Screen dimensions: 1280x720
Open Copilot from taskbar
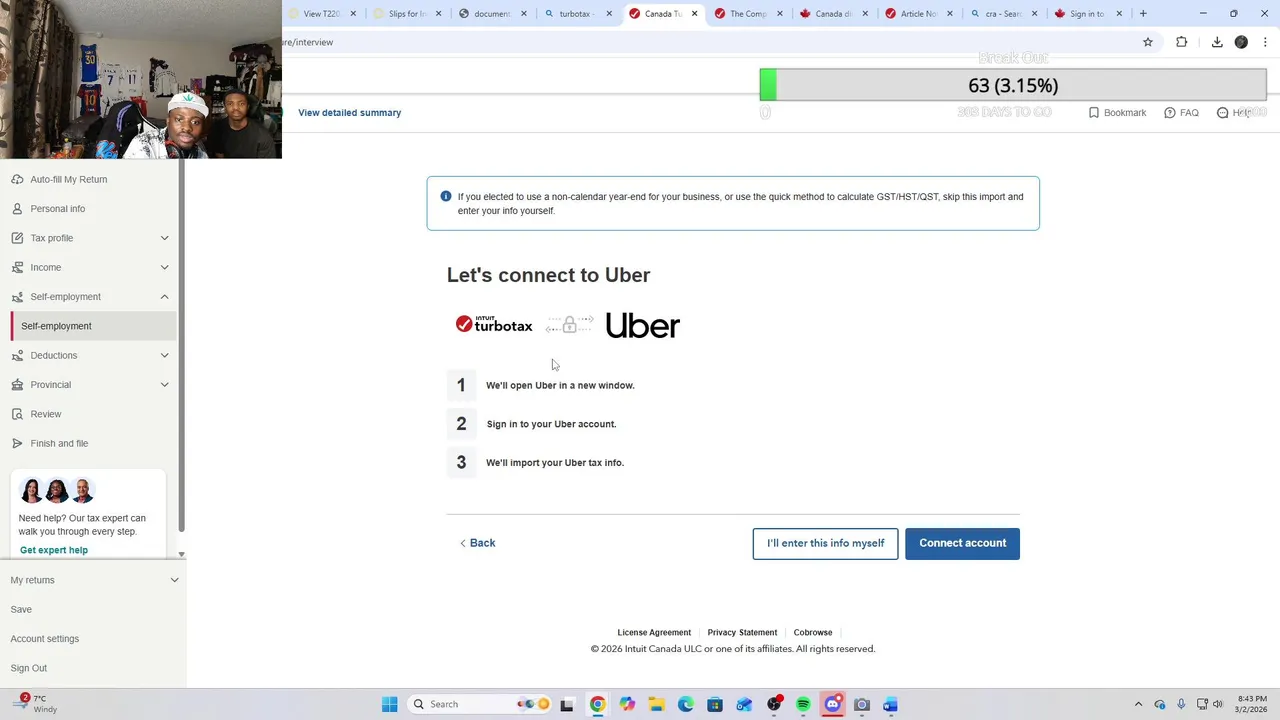pyautogui.click(x=627, y=704)
